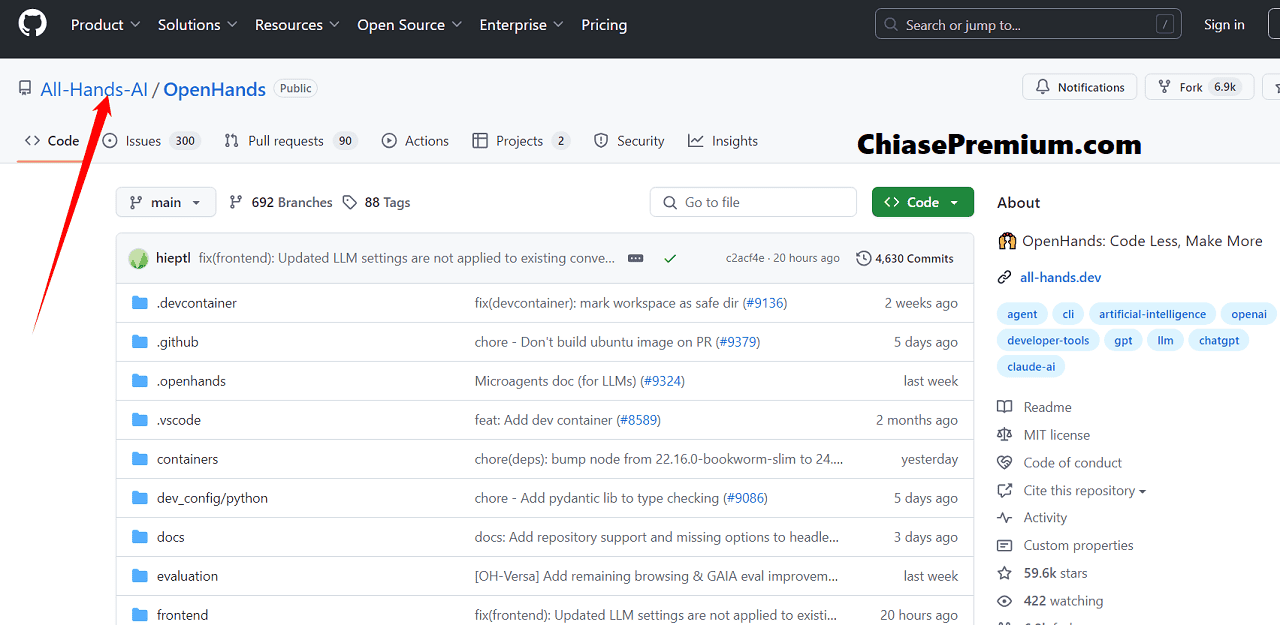Viewport: 1280px width, 625px height.
Task: Click the hieptl author avatar
Action: click(139, 258)
